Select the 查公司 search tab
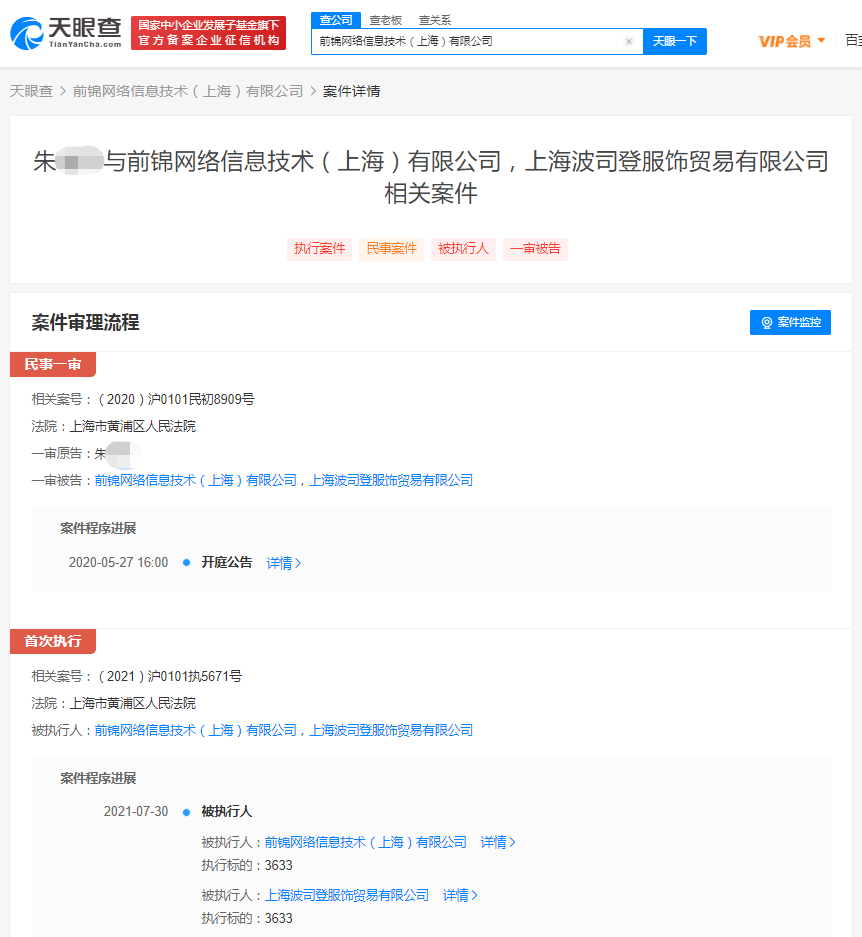The image size is (862, 937). [336, 20]
